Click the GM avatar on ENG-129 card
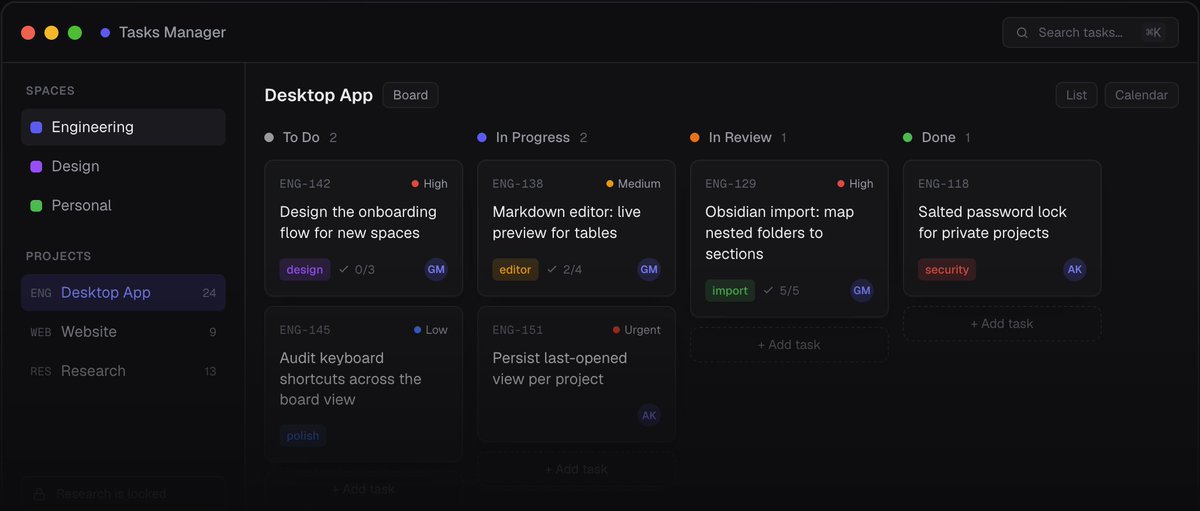 click(x=862, y=290)
